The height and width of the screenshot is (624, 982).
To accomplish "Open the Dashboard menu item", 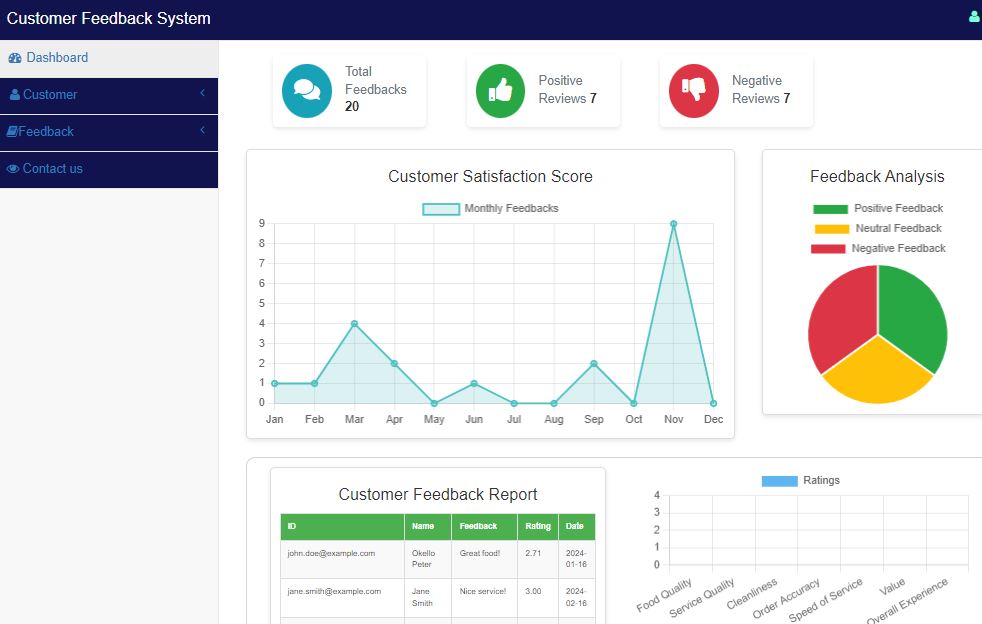I will tap(57, 58).
